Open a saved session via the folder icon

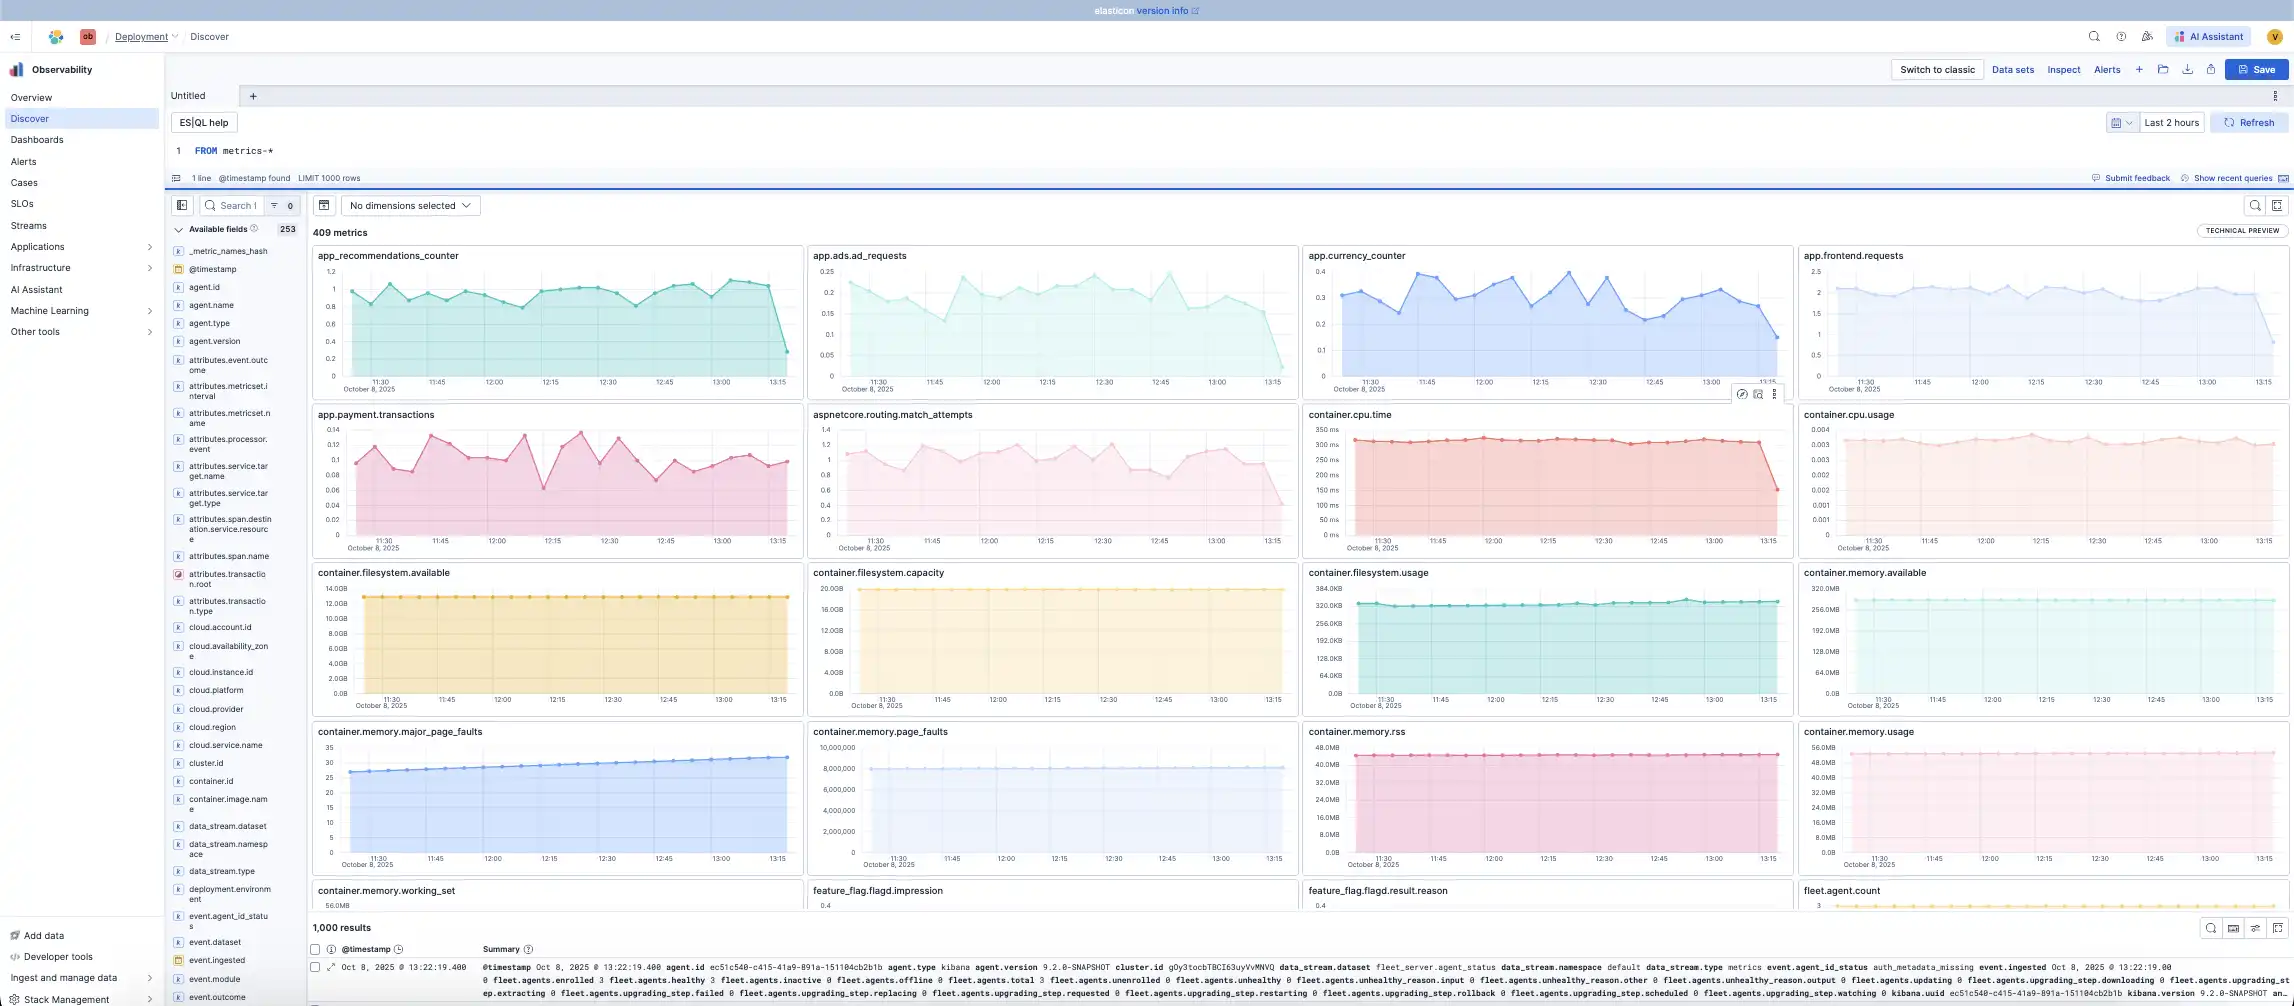pyautogui.click(x=2163, y=69)
